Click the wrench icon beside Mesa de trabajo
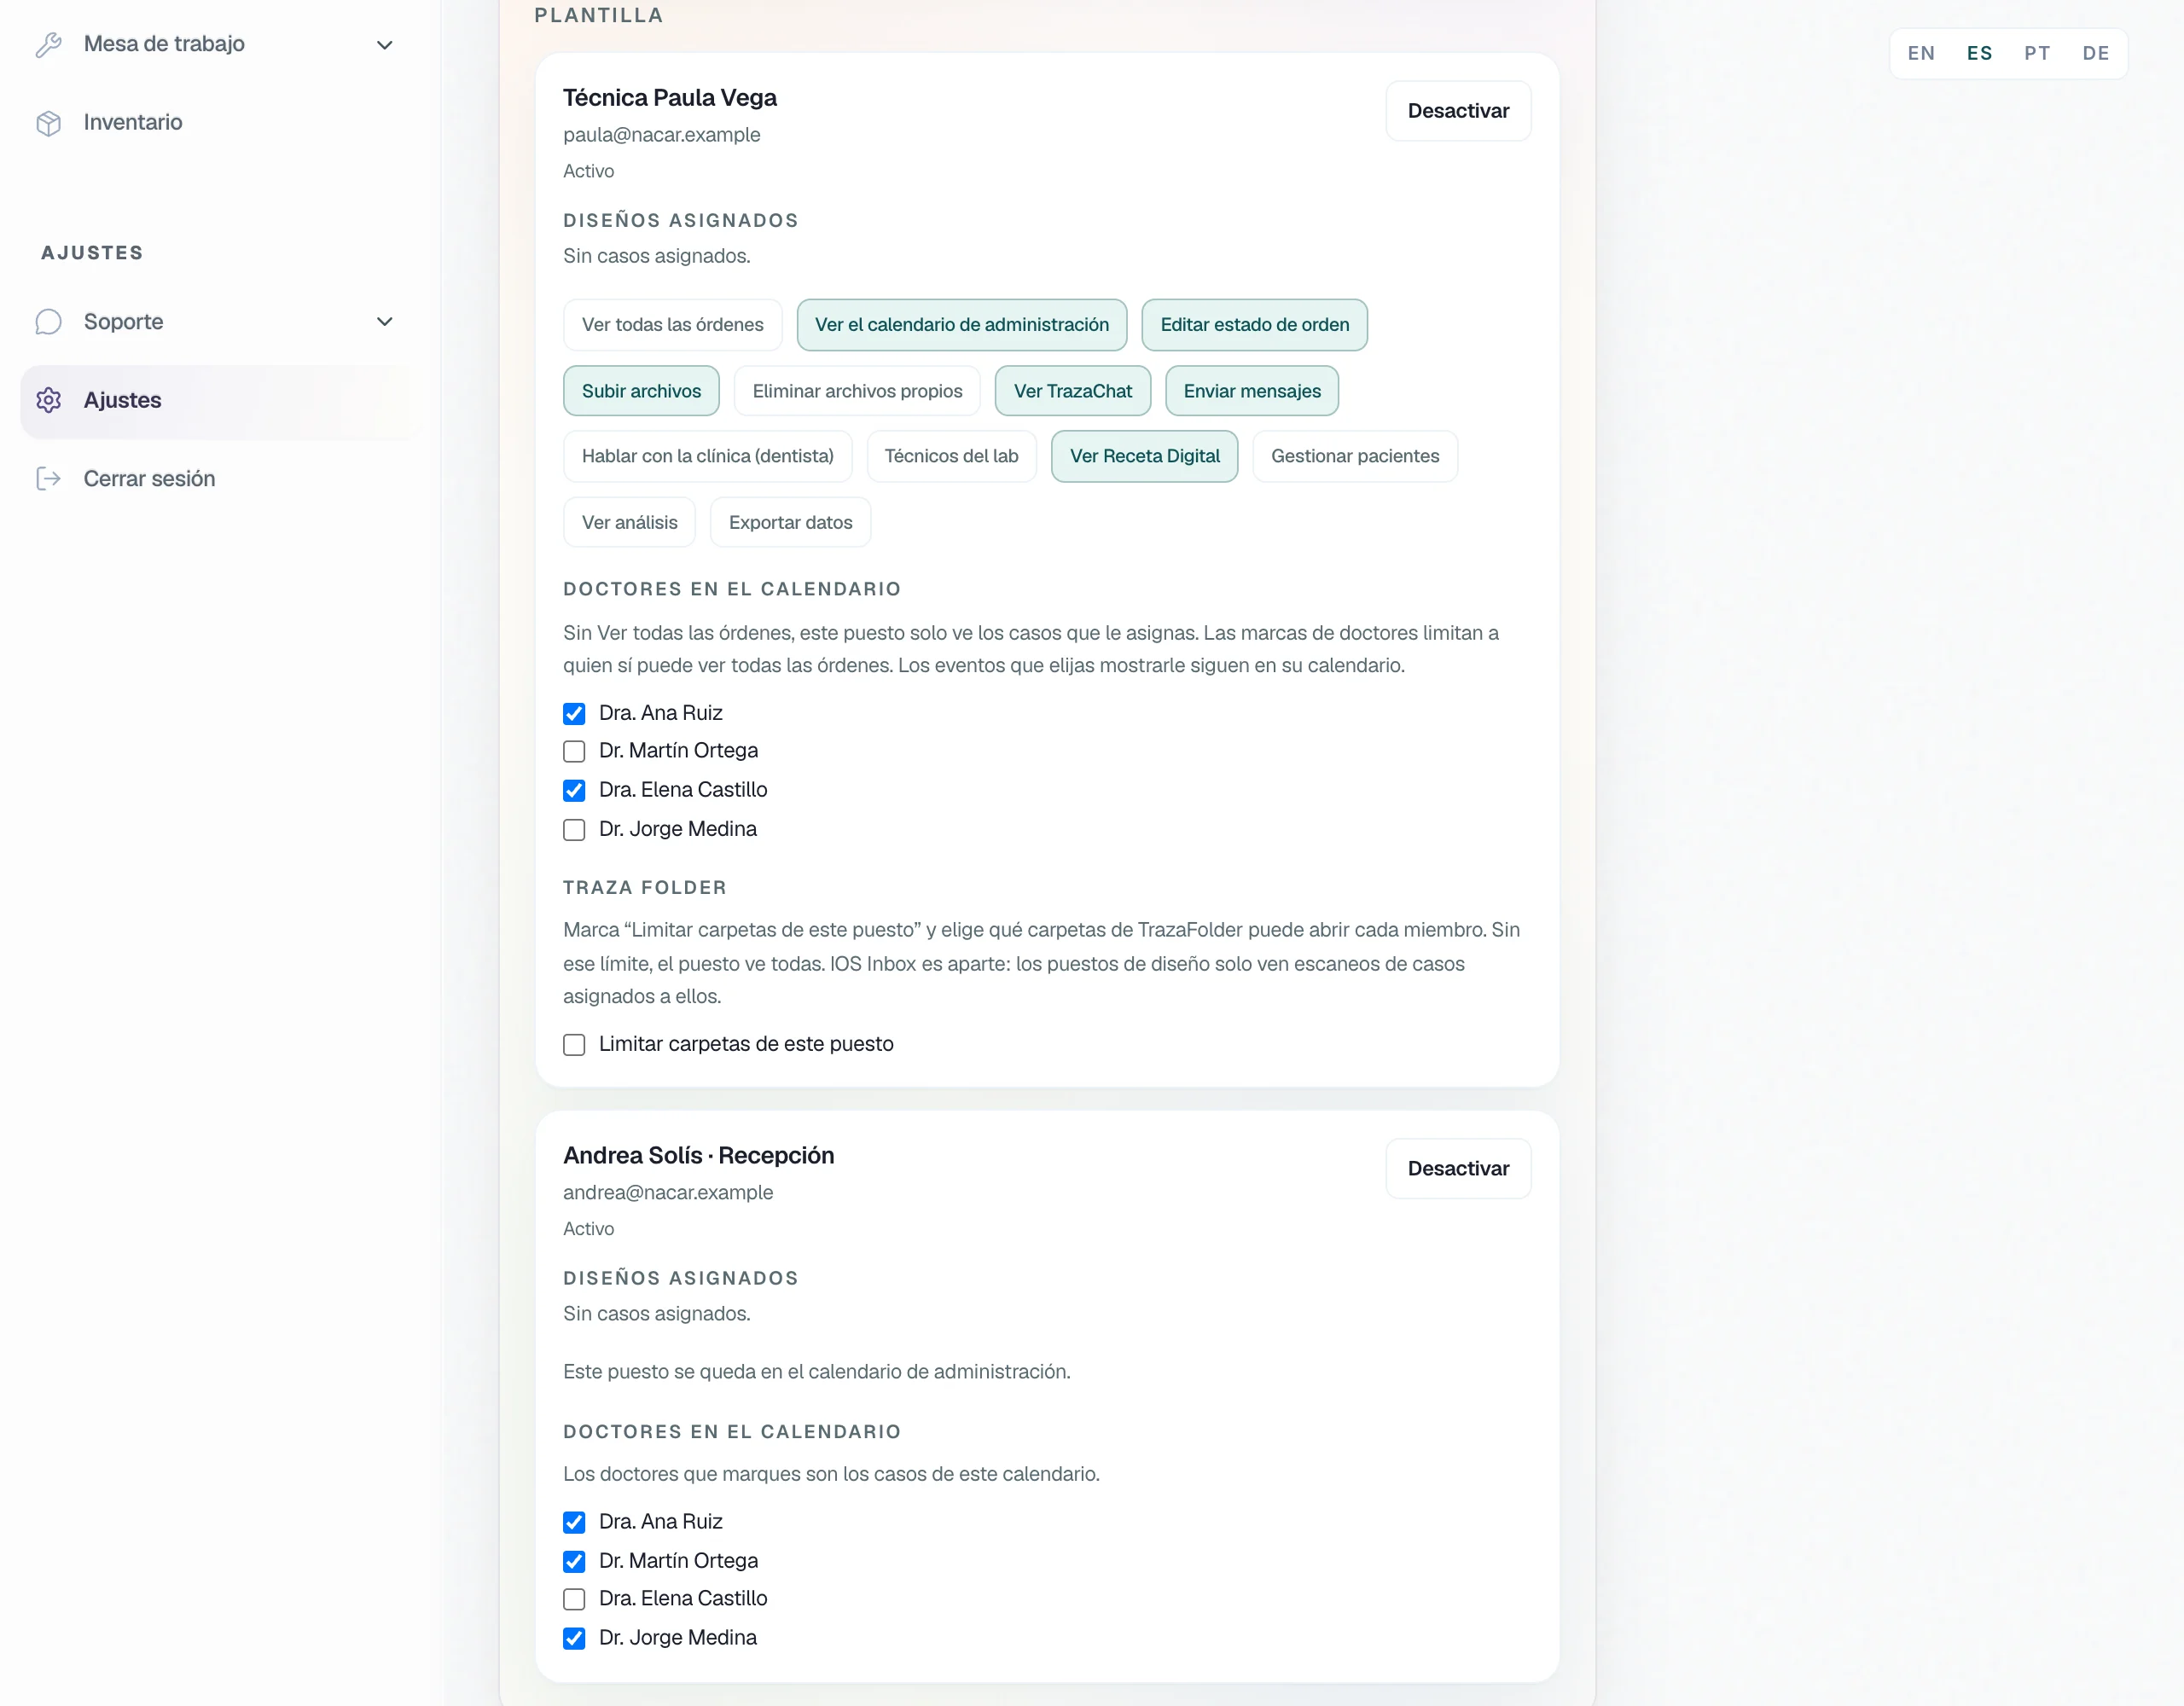Screen dimensions: 2184x1706 tap(48, 44)
